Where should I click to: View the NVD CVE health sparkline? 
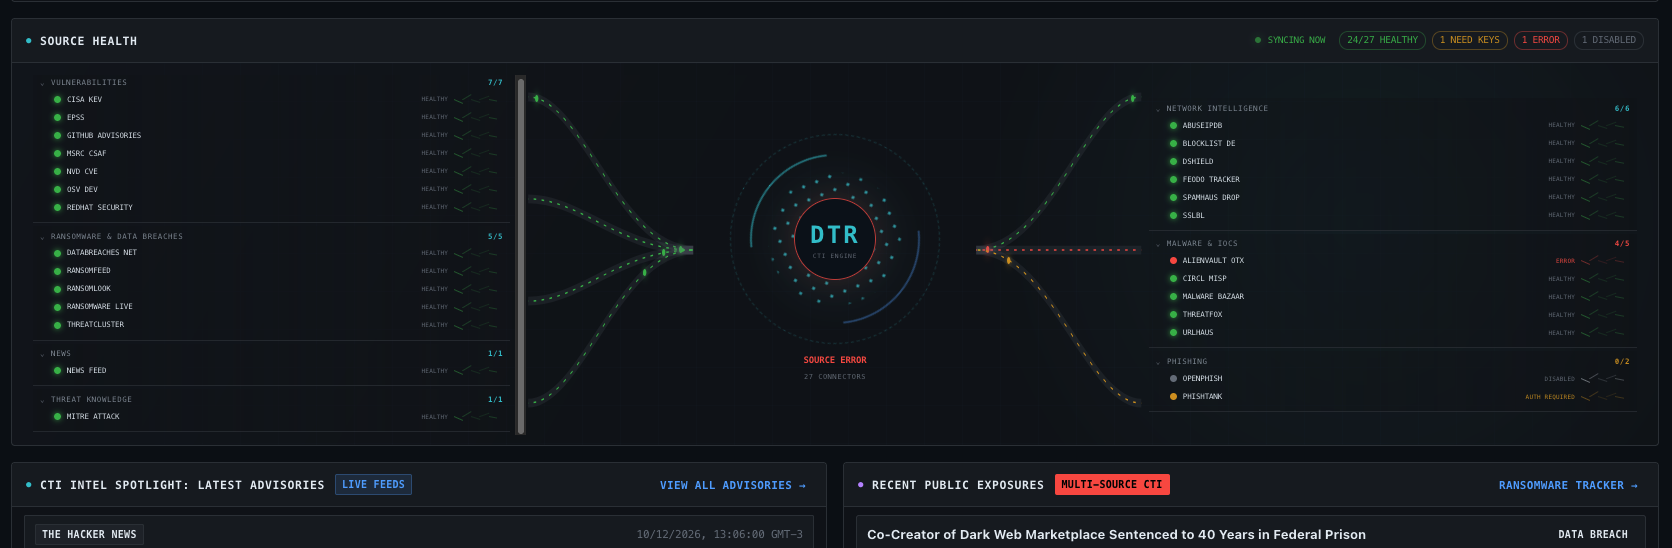pyautogui.click(x=476, y=171)
